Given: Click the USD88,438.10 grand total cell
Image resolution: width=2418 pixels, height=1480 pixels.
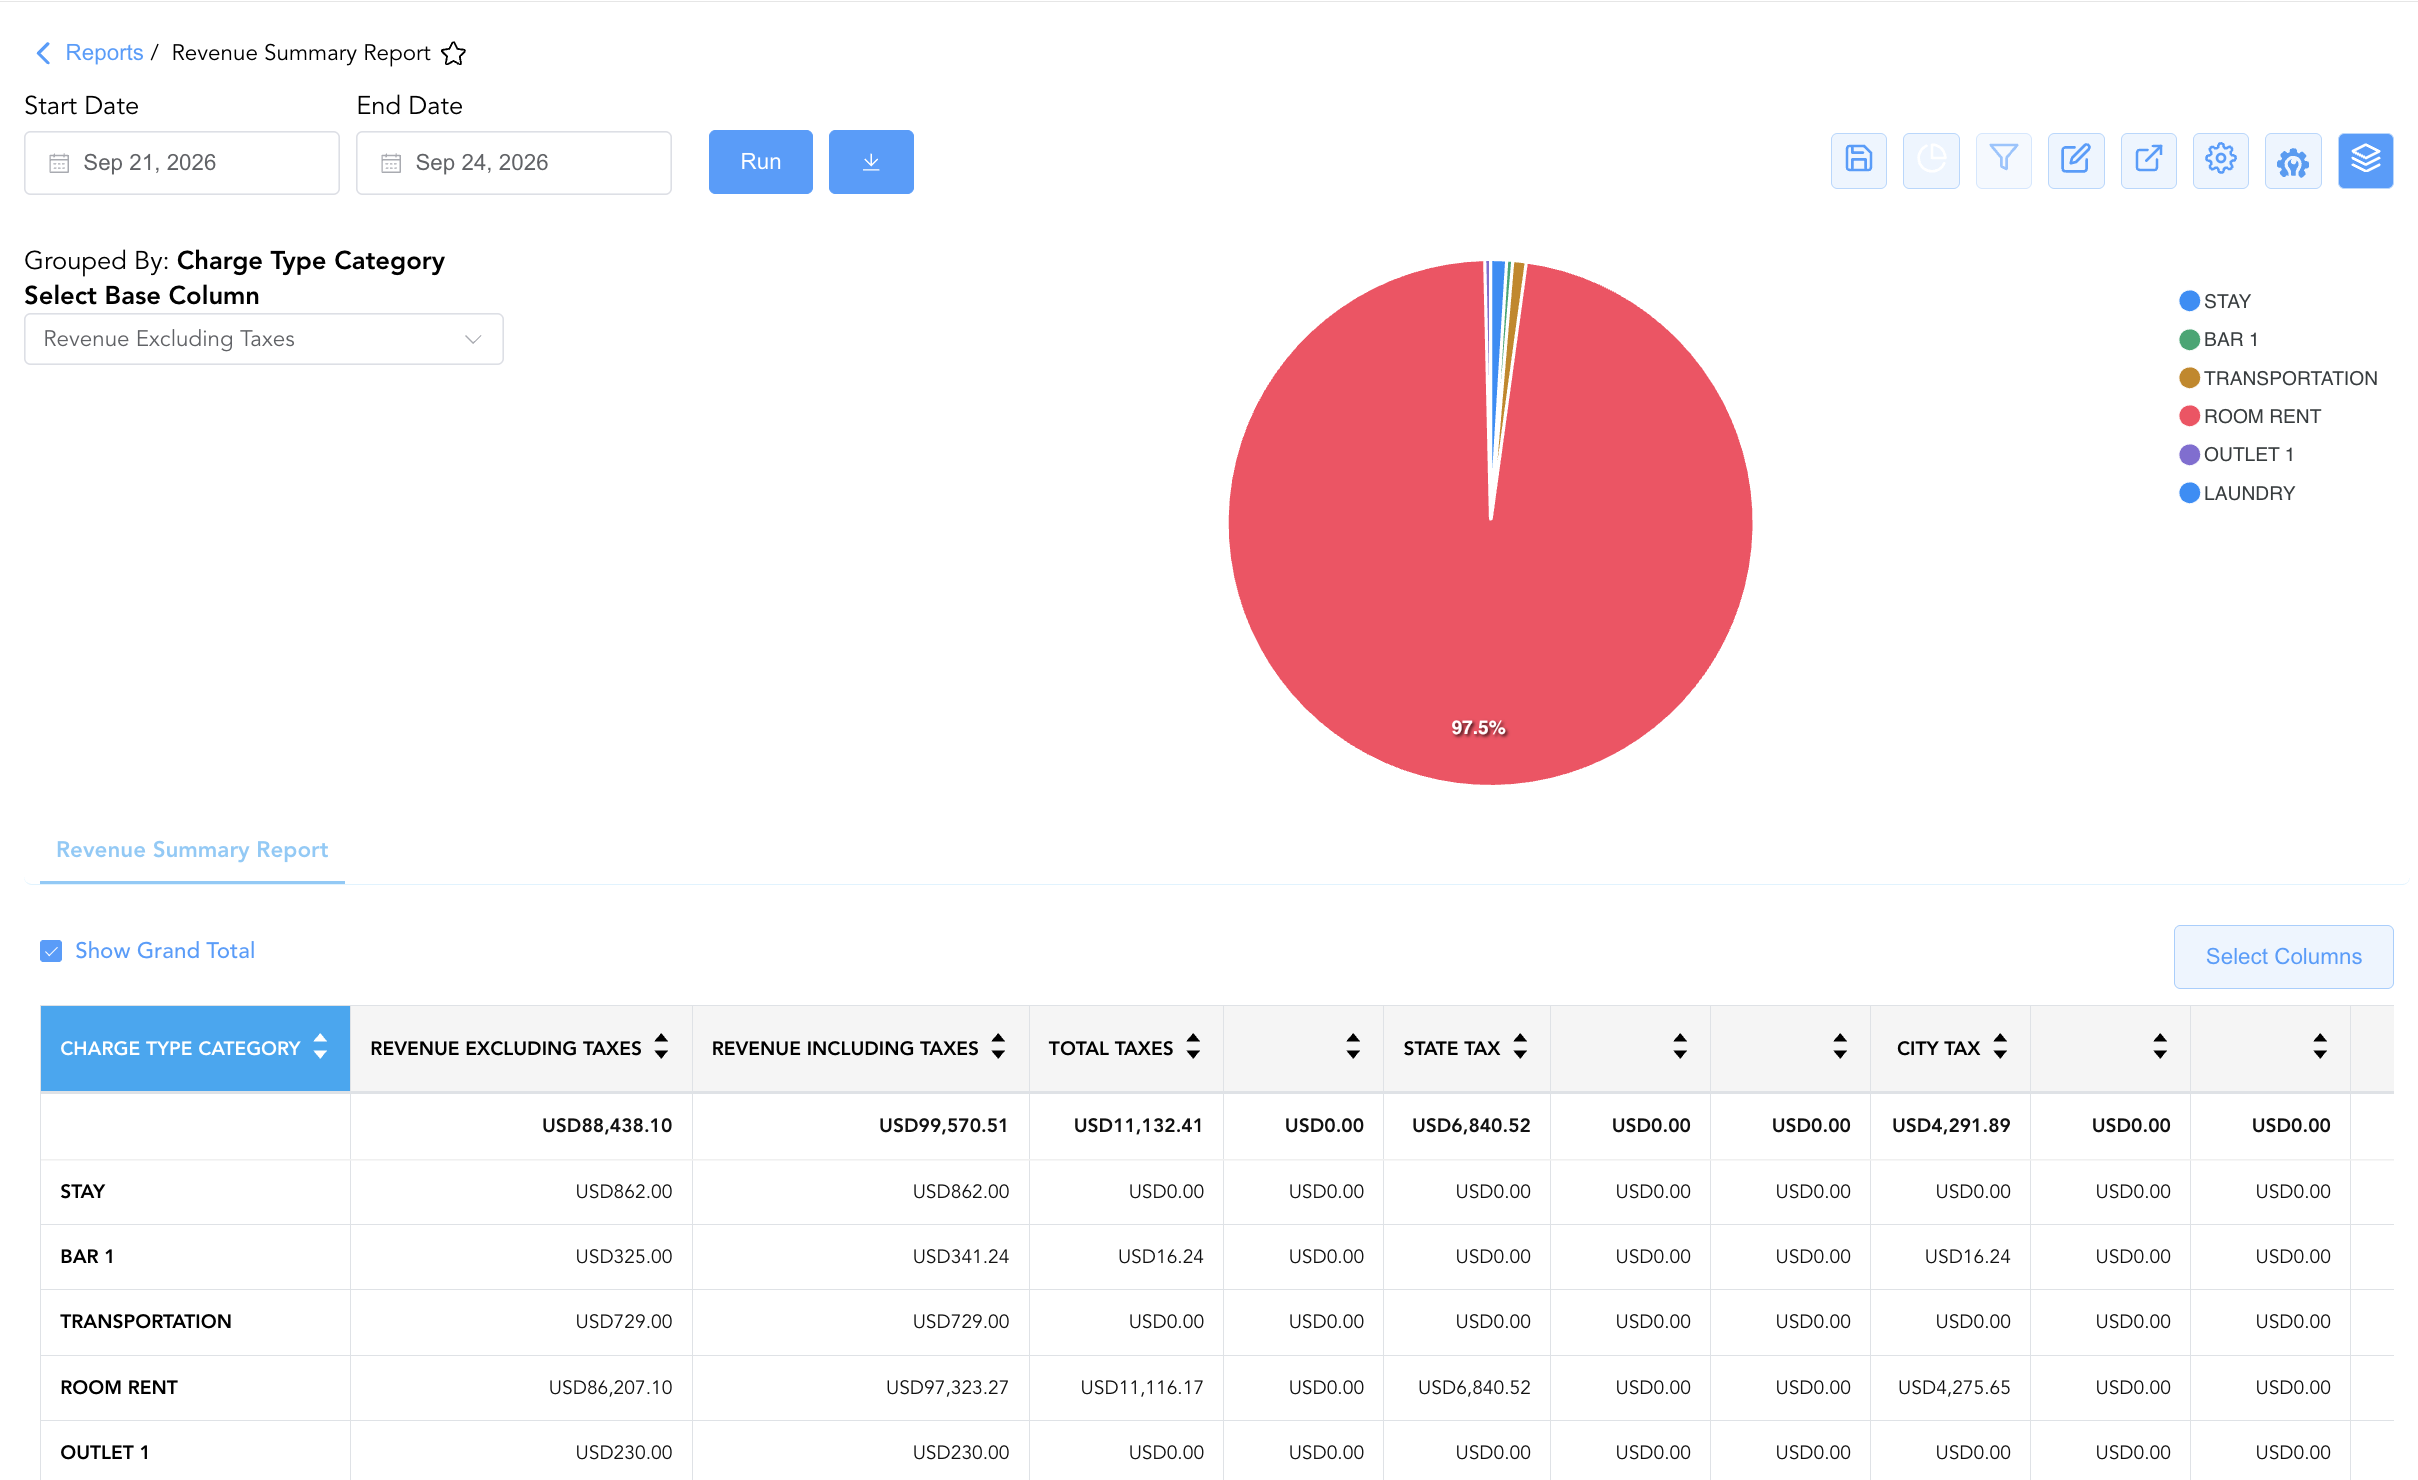Looking at the screenshot, I should point(606,1125).
